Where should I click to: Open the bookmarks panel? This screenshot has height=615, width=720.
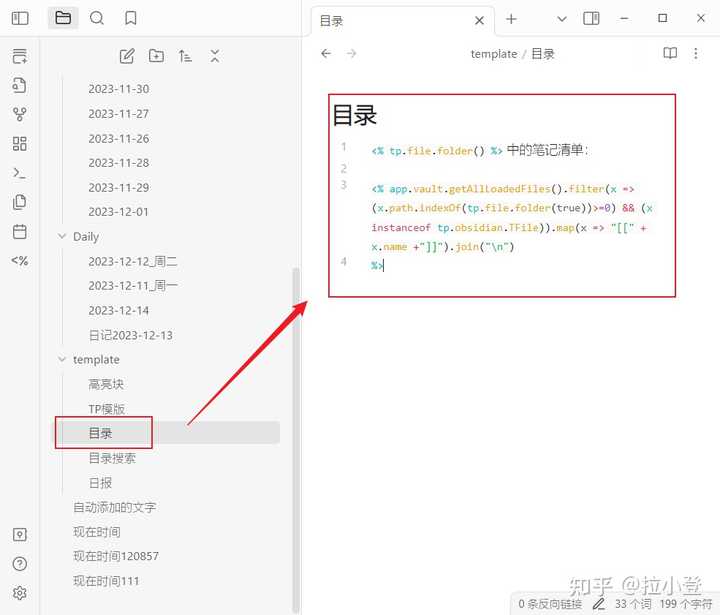tap(131, 18)
